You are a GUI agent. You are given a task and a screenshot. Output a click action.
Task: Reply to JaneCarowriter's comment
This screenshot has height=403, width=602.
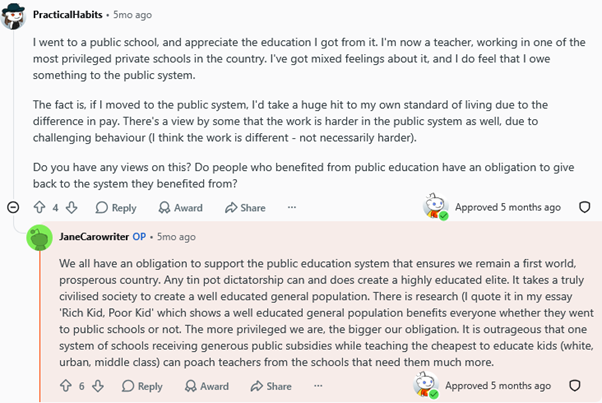142,386
